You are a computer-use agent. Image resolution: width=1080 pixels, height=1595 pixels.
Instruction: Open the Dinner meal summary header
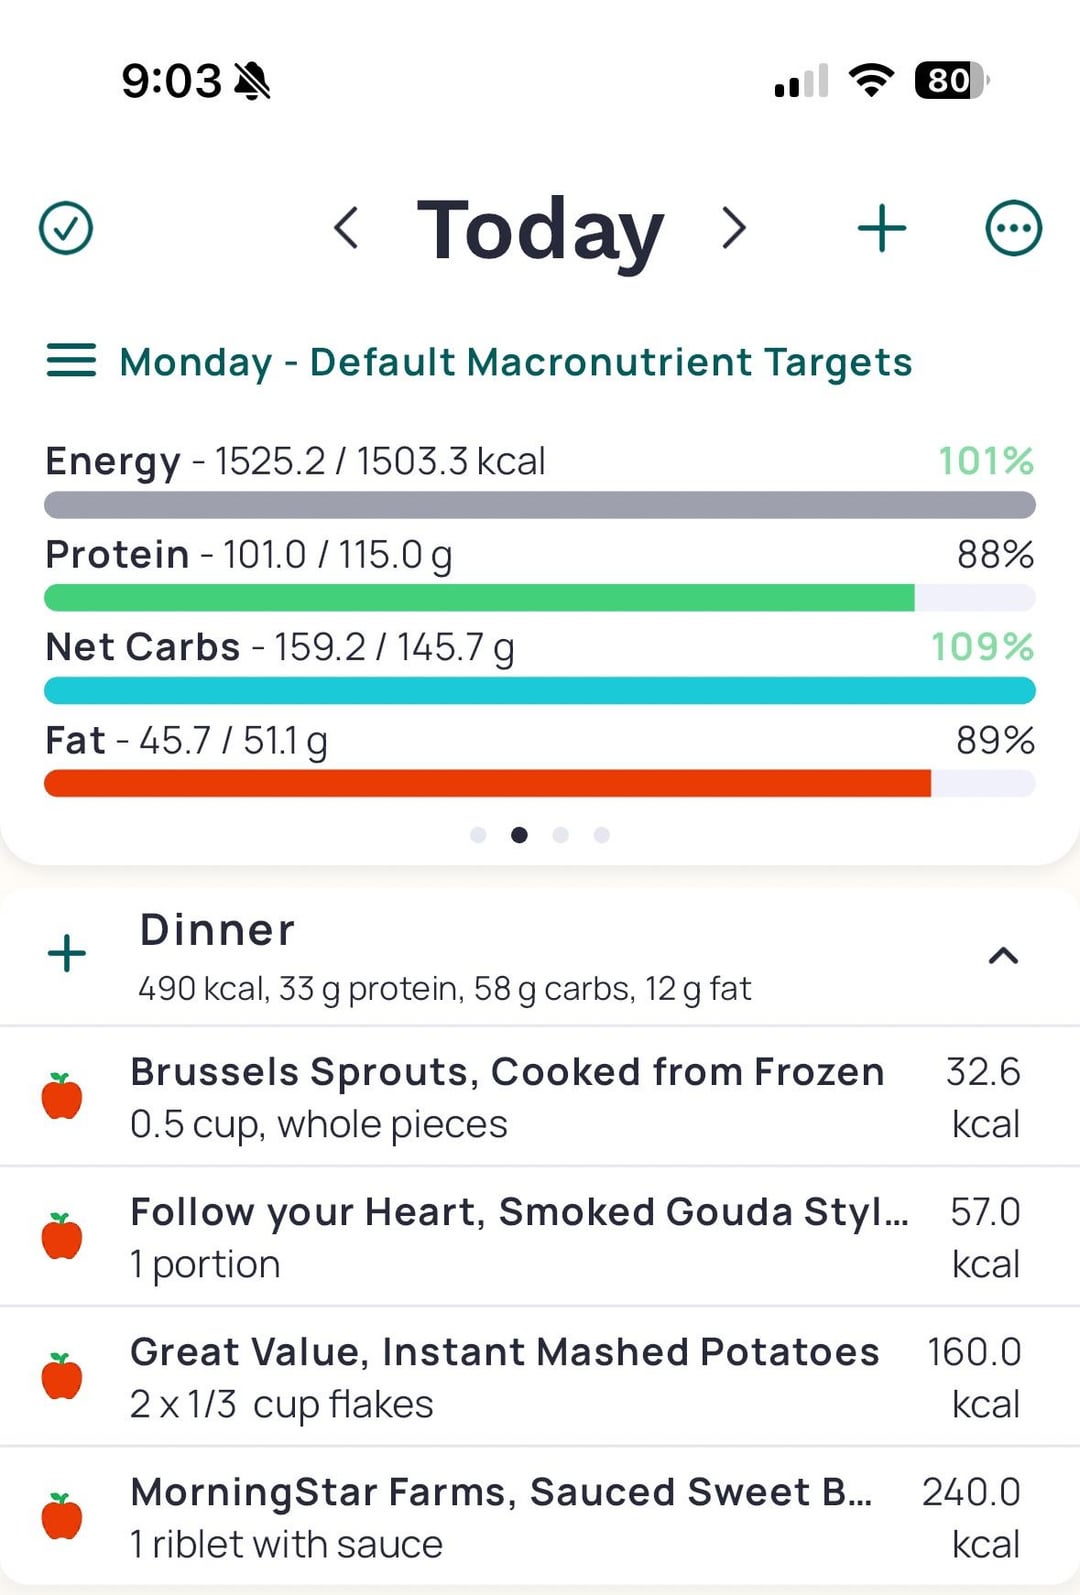(x=445, y=956)
